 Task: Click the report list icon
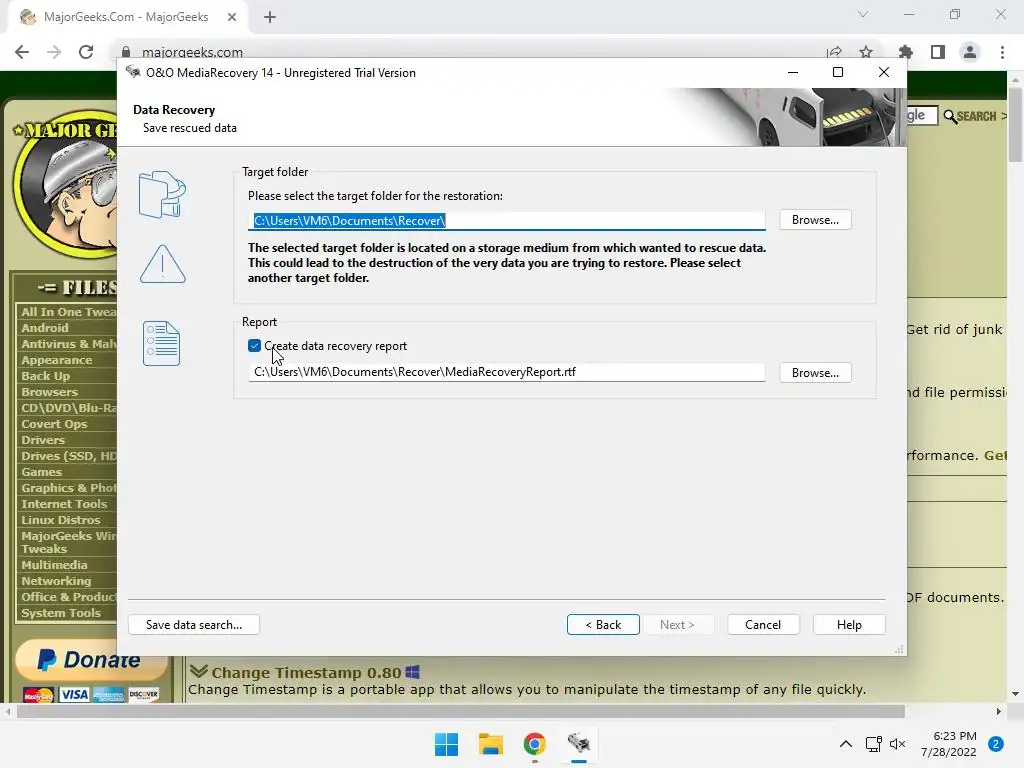[x=161, y=344]
